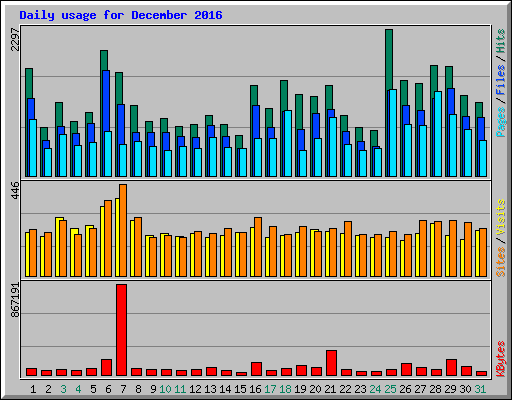Click green weekend day label 3
The image size is (512, 400).
tap(63, 389)
